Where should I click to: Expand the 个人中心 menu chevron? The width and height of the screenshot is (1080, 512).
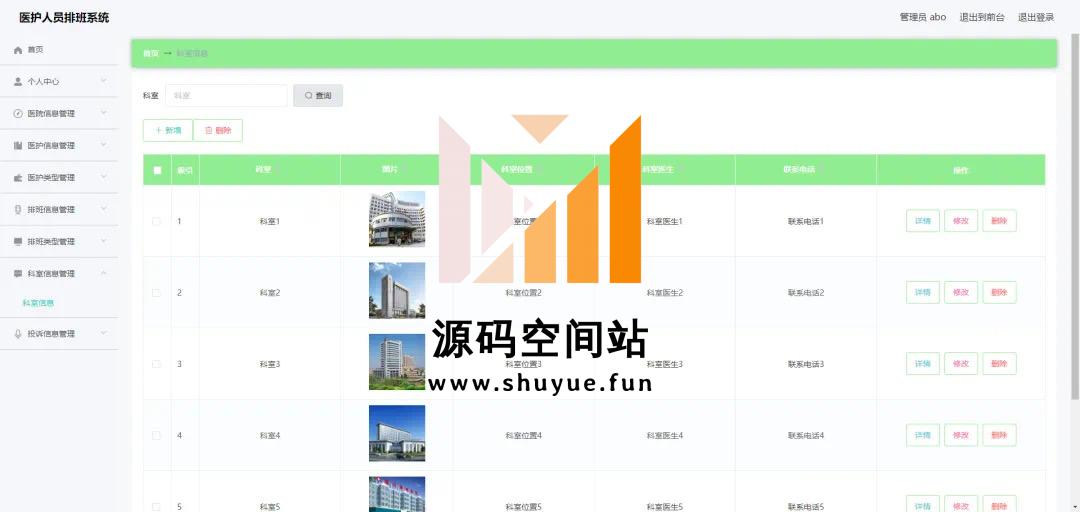(x=103, y=81)
